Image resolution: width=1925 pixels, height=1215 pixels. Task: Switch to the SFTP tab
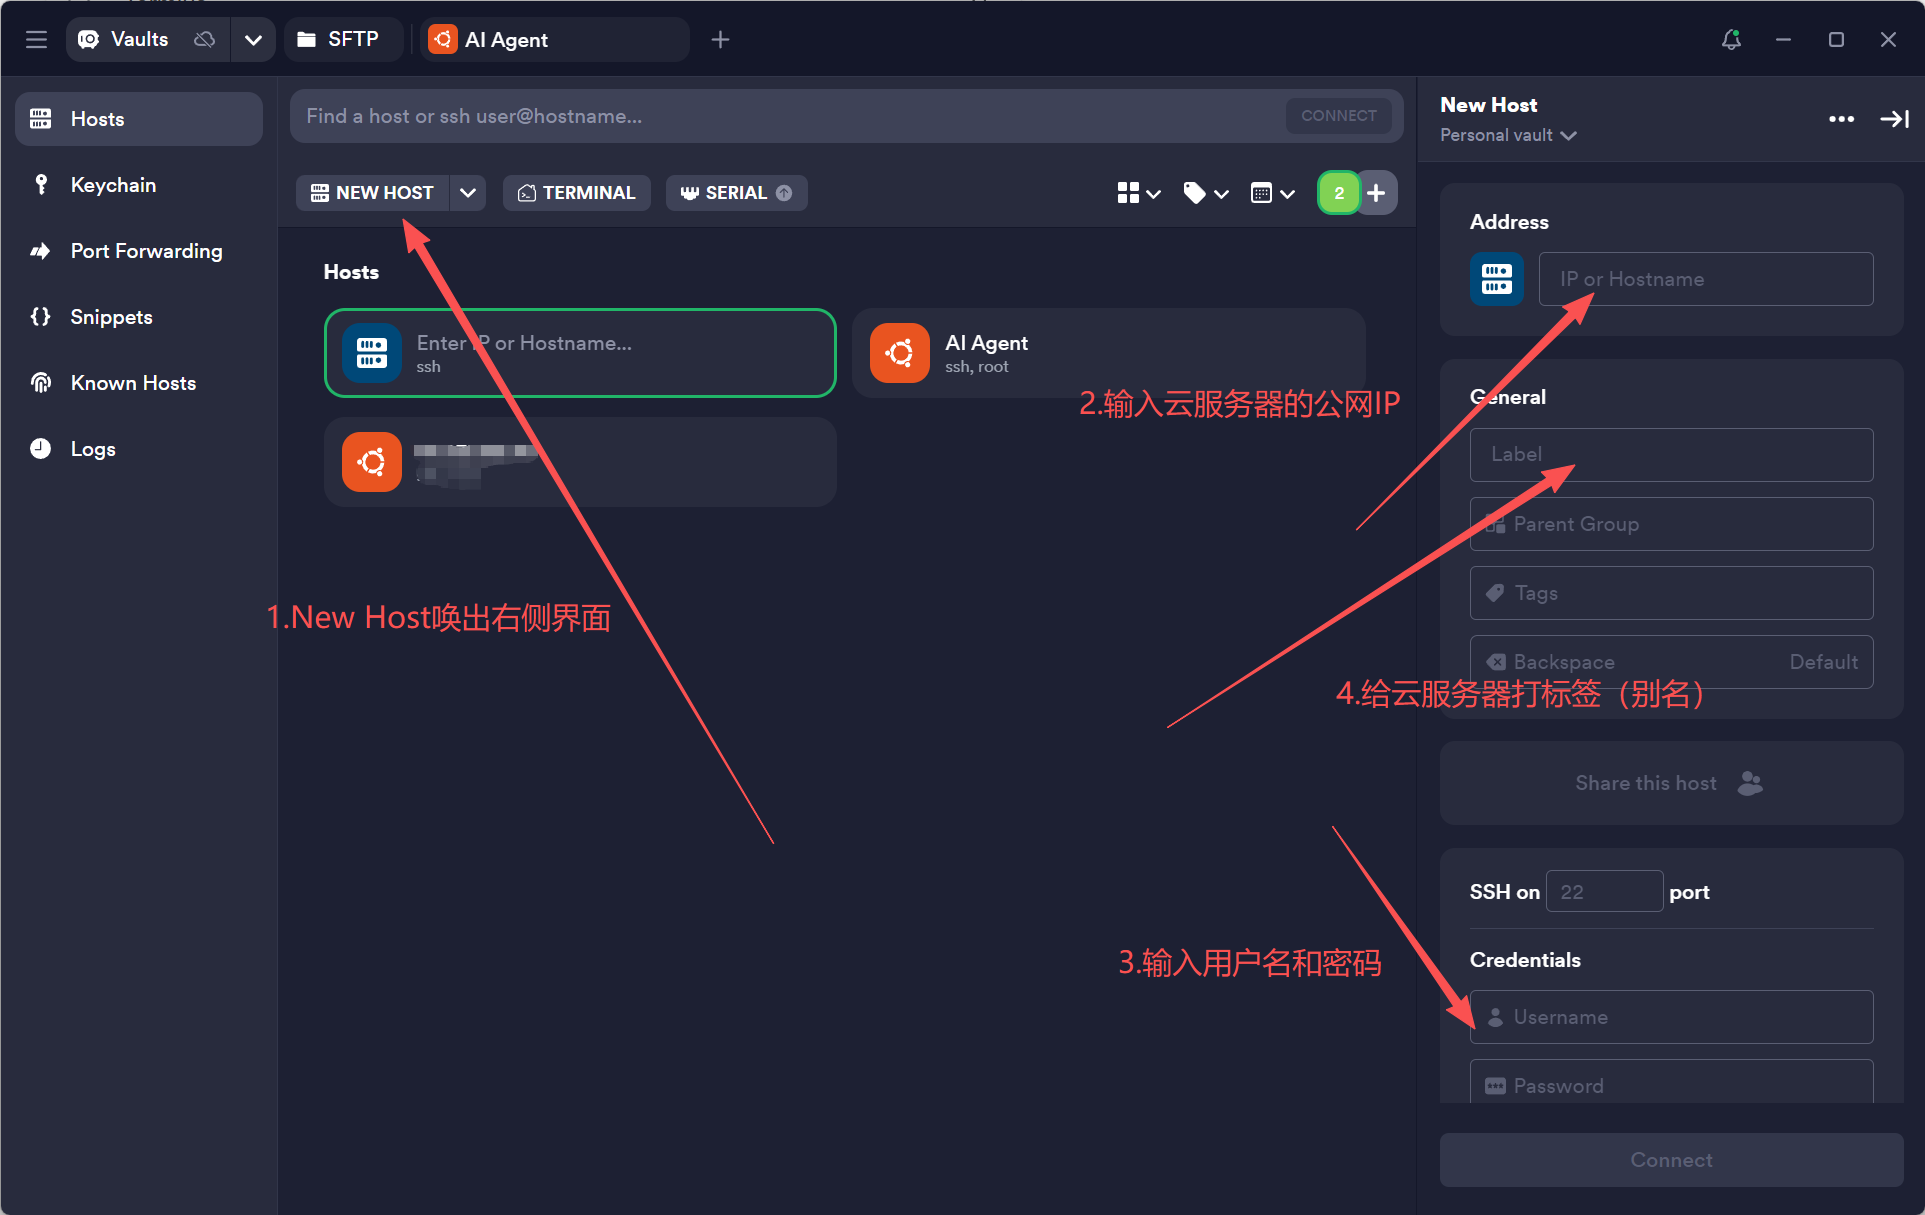[x=340, y=39]
